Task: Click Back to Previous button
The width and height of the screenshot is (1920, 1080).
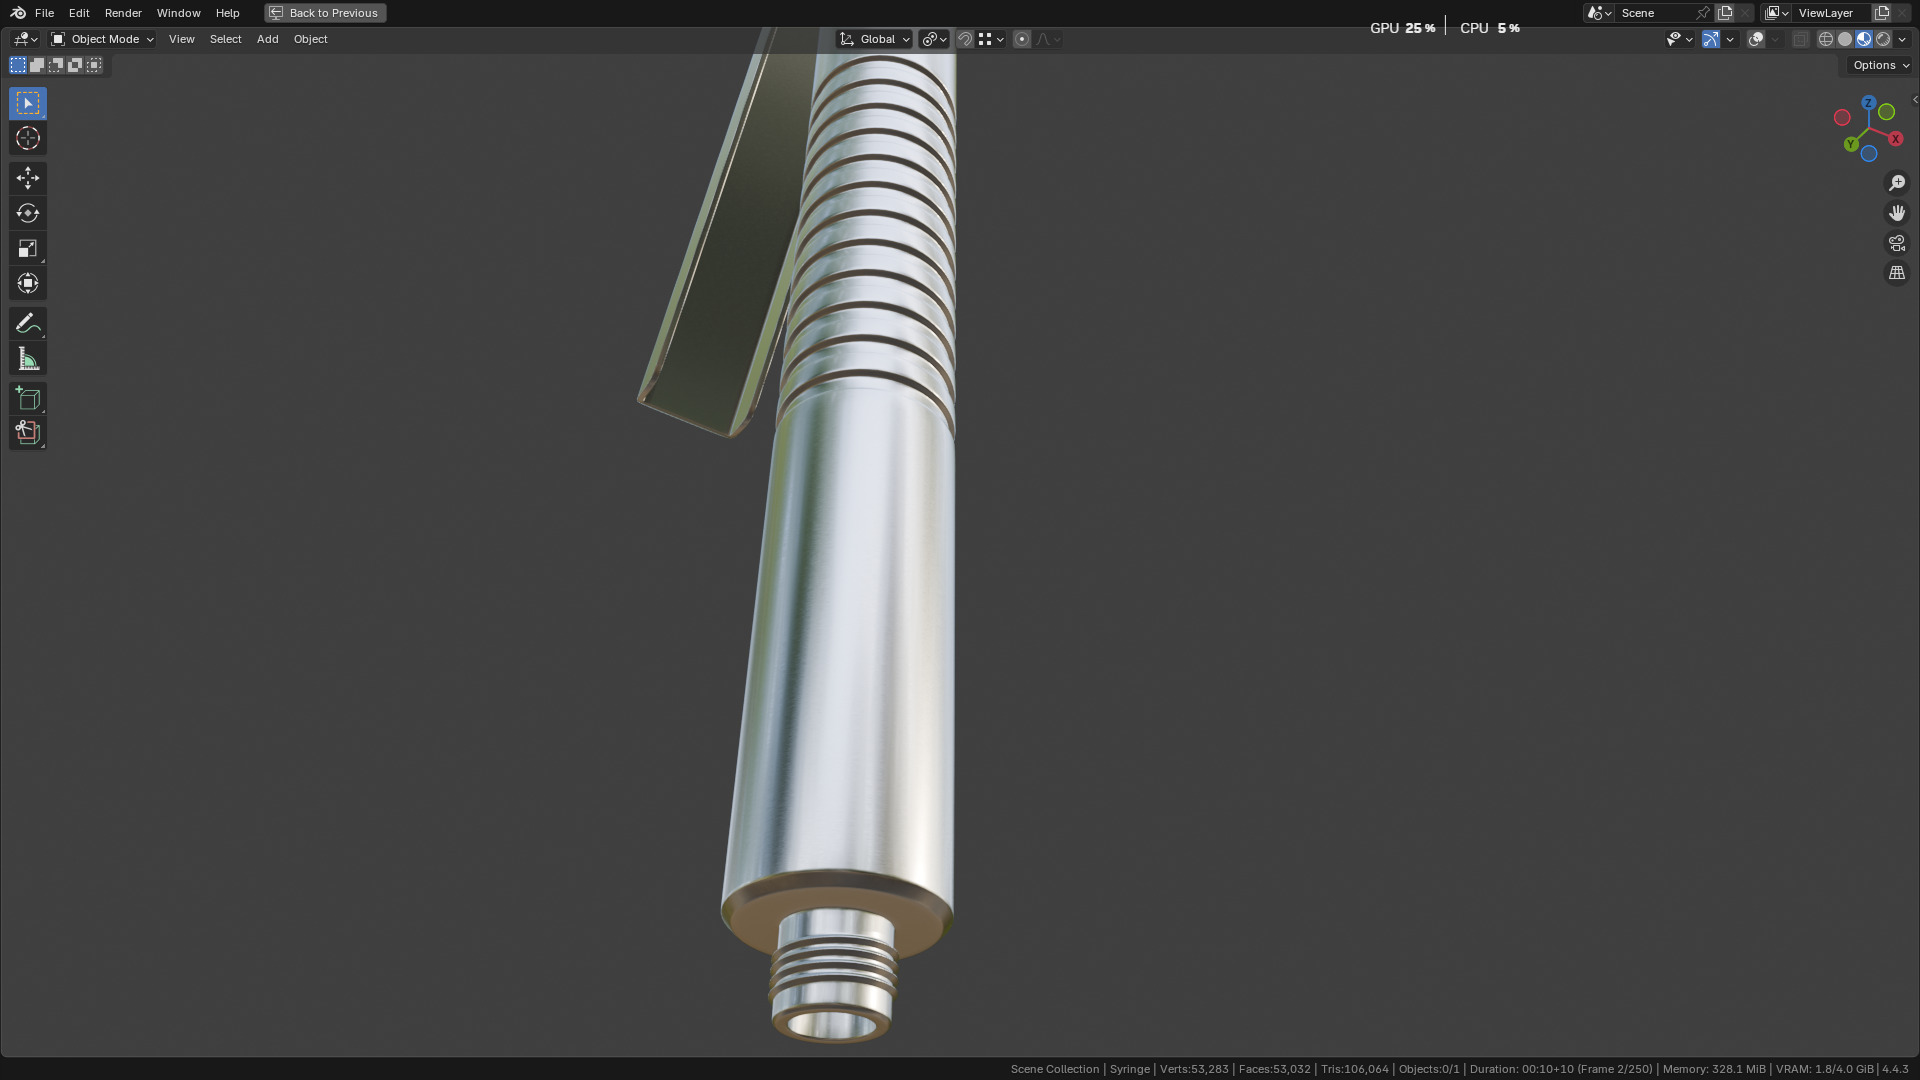Action: (x=325, y=13)
